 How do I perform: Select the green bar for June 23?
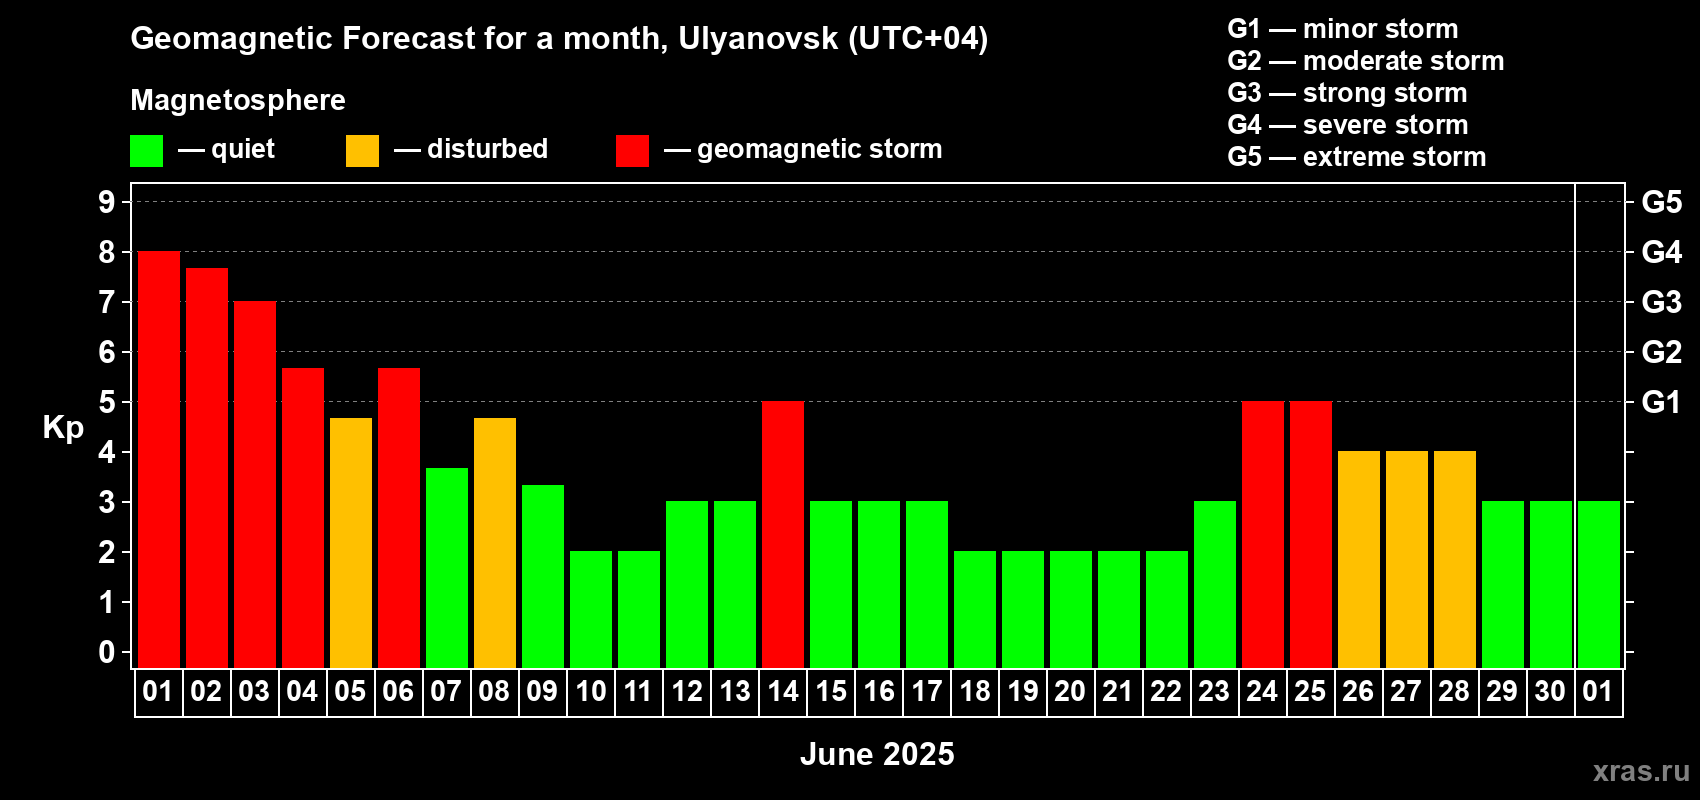click(1215, 585)
